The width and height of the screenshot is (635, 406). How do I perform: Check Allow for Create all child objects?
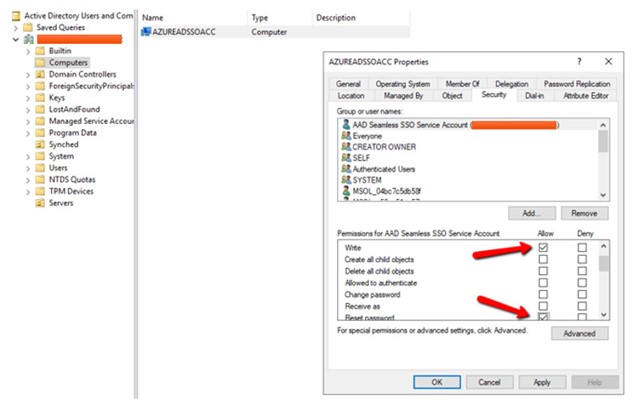pos(543,259)
